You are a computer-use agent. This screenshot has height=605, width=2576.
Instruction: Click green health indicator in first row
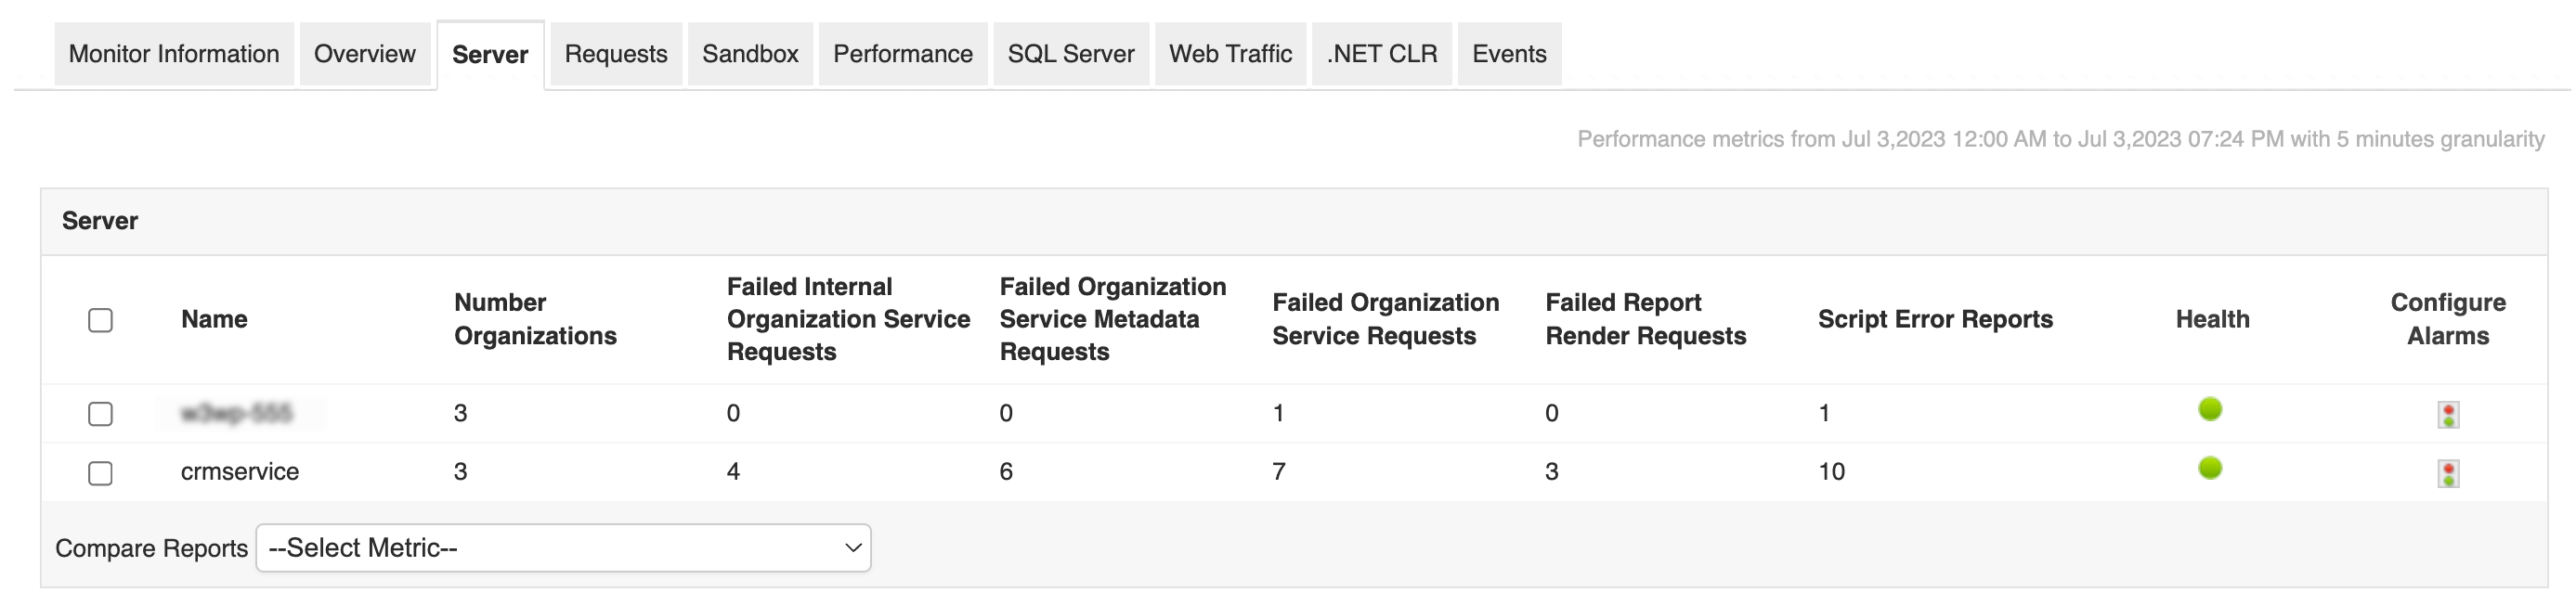2209,409
